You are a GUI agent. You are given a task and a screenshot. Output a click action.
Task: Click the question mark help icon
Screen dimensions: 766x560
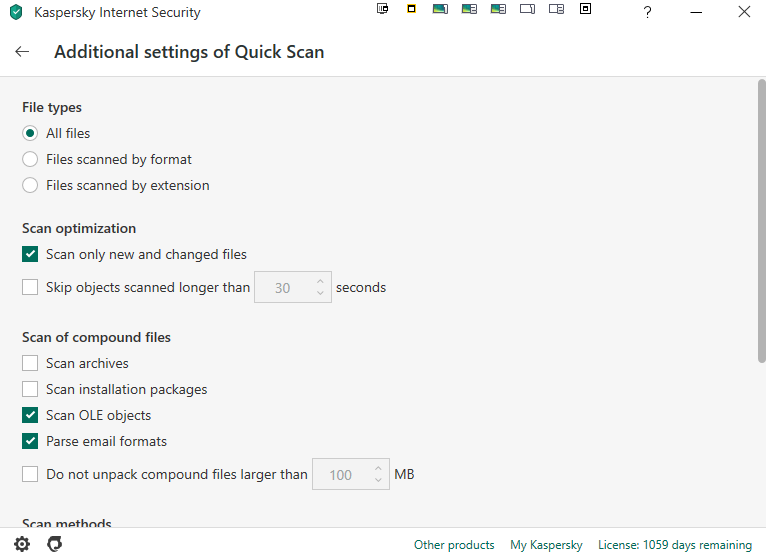click(647, 13)
